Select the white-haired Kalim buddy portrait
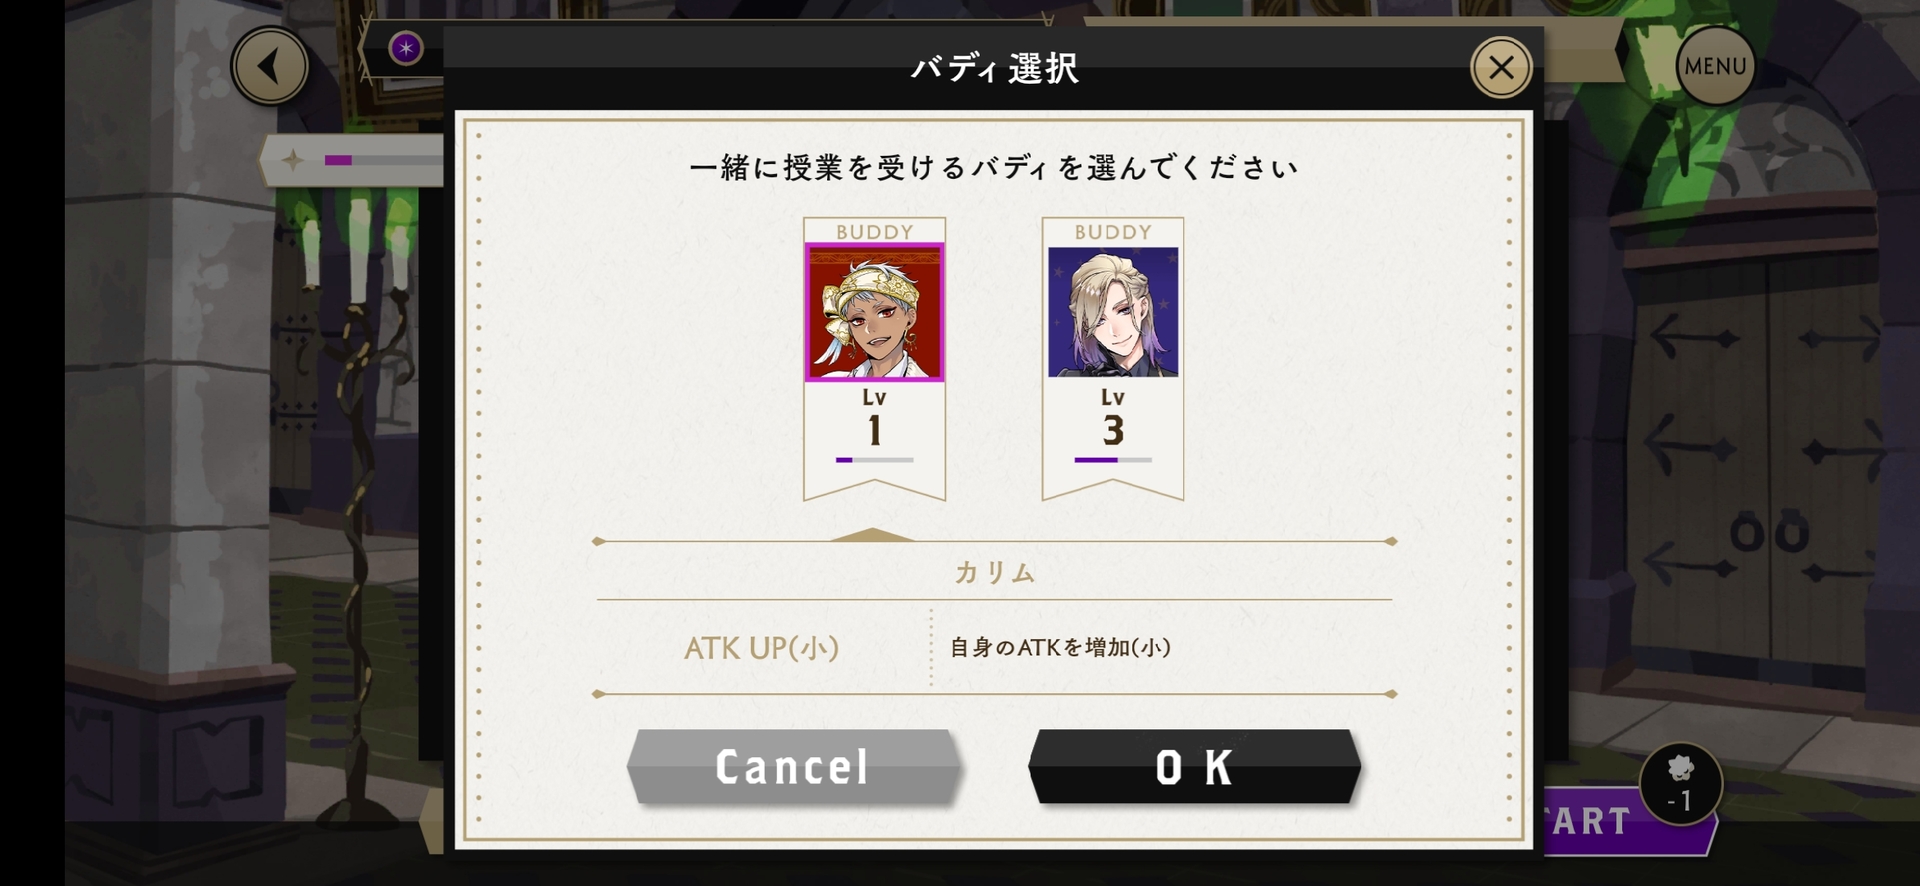 [x=874, y=312]
